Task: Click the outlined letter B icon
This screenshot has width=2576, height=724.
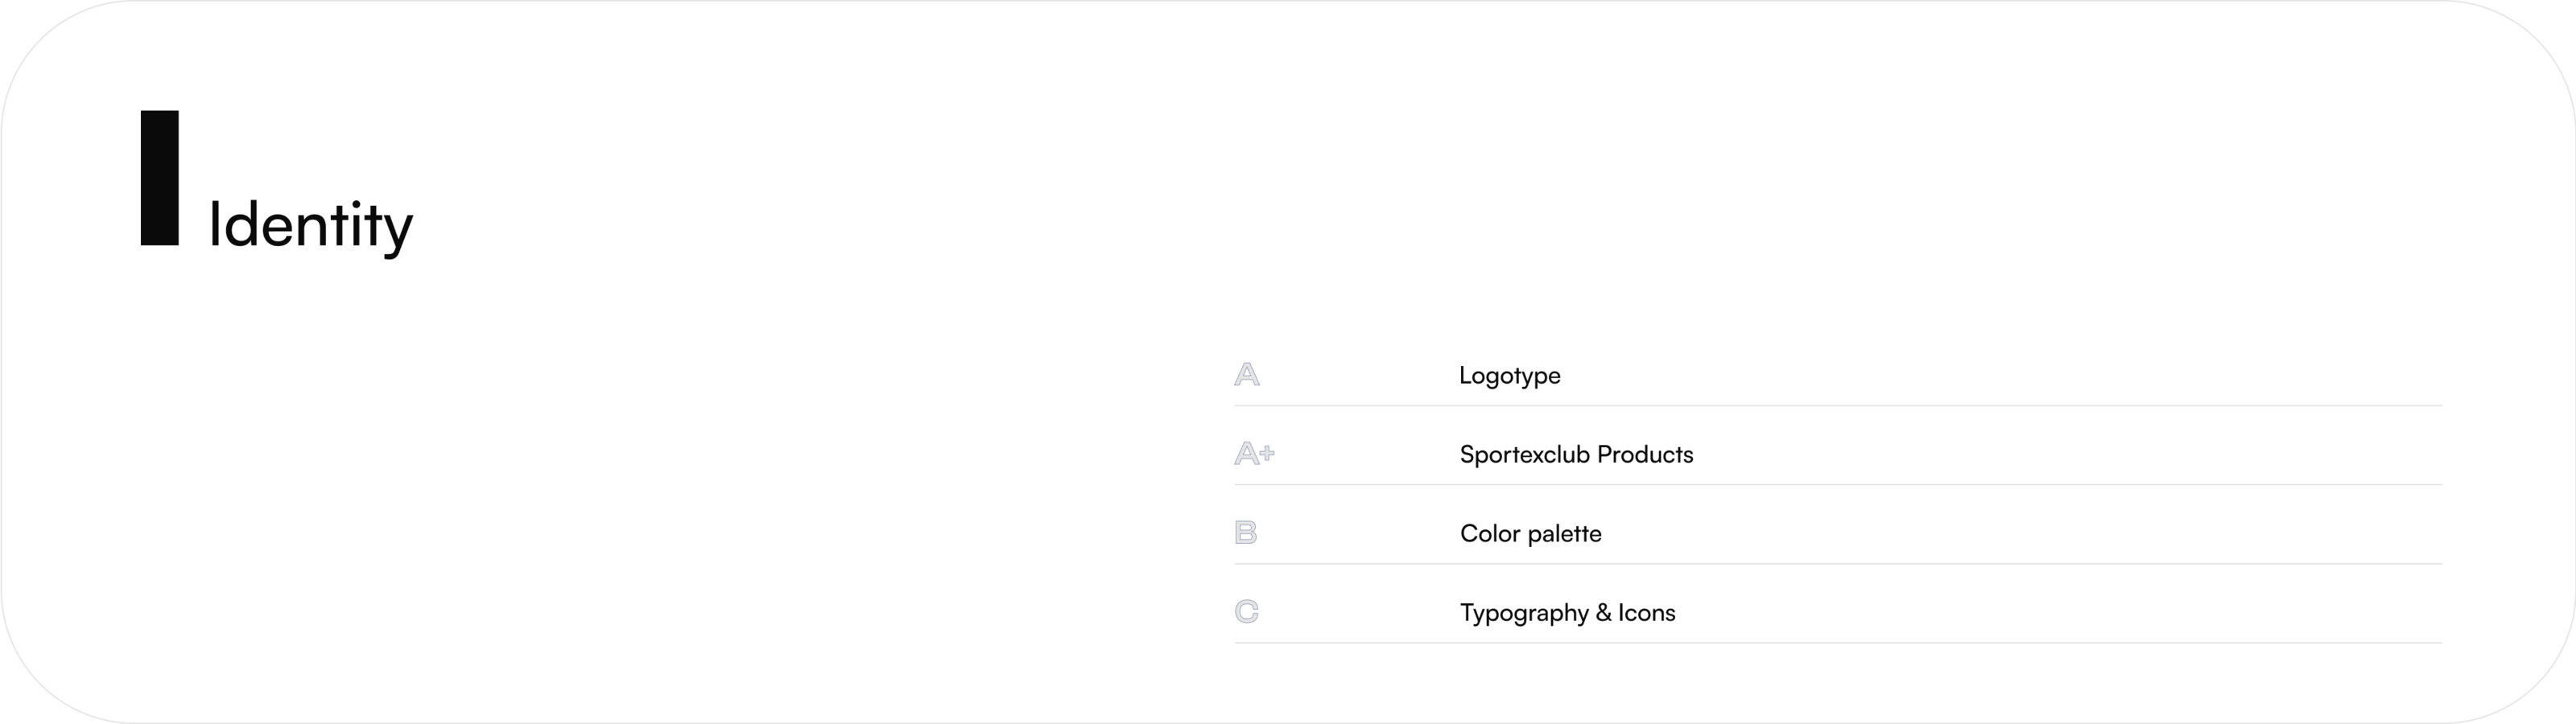Action: click(x=1245, y=533)
